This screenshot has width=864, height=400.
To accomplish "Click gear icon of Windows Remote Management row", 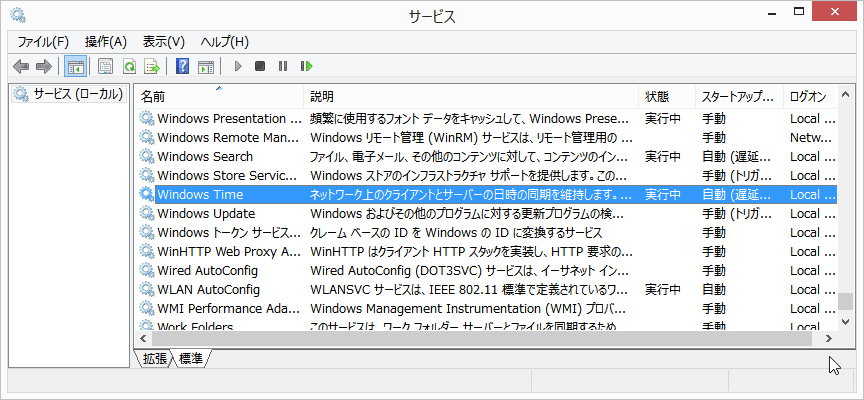I will 147,137.
